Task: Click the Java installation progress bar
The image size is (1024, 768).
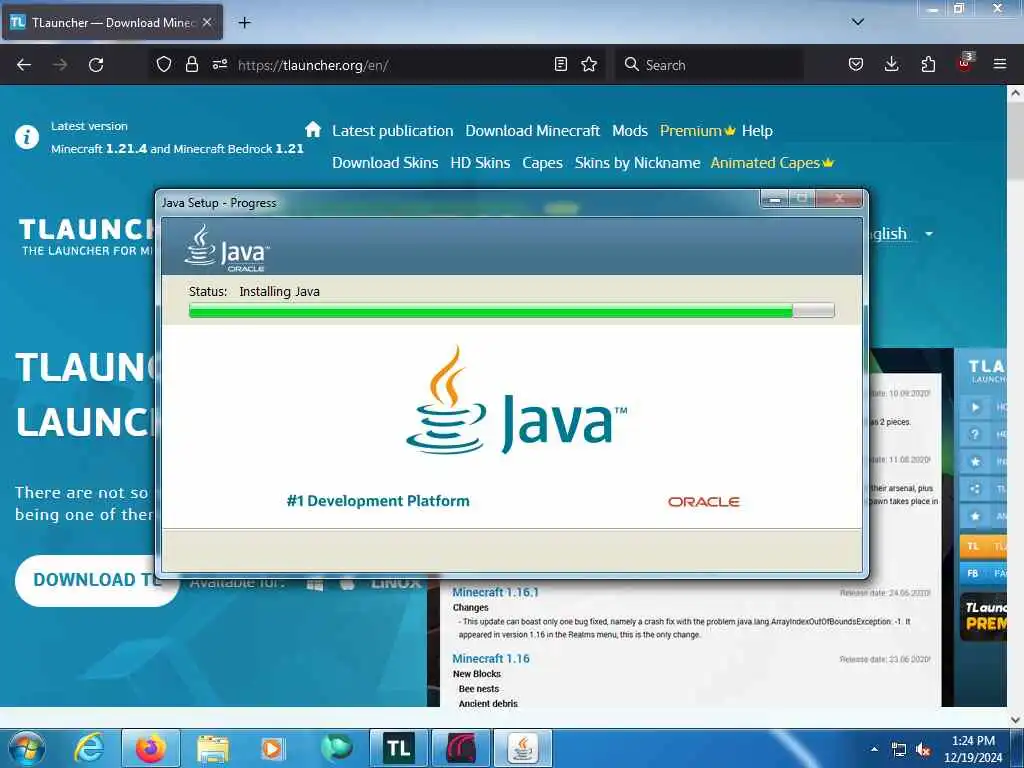Action: pos(511,311)
